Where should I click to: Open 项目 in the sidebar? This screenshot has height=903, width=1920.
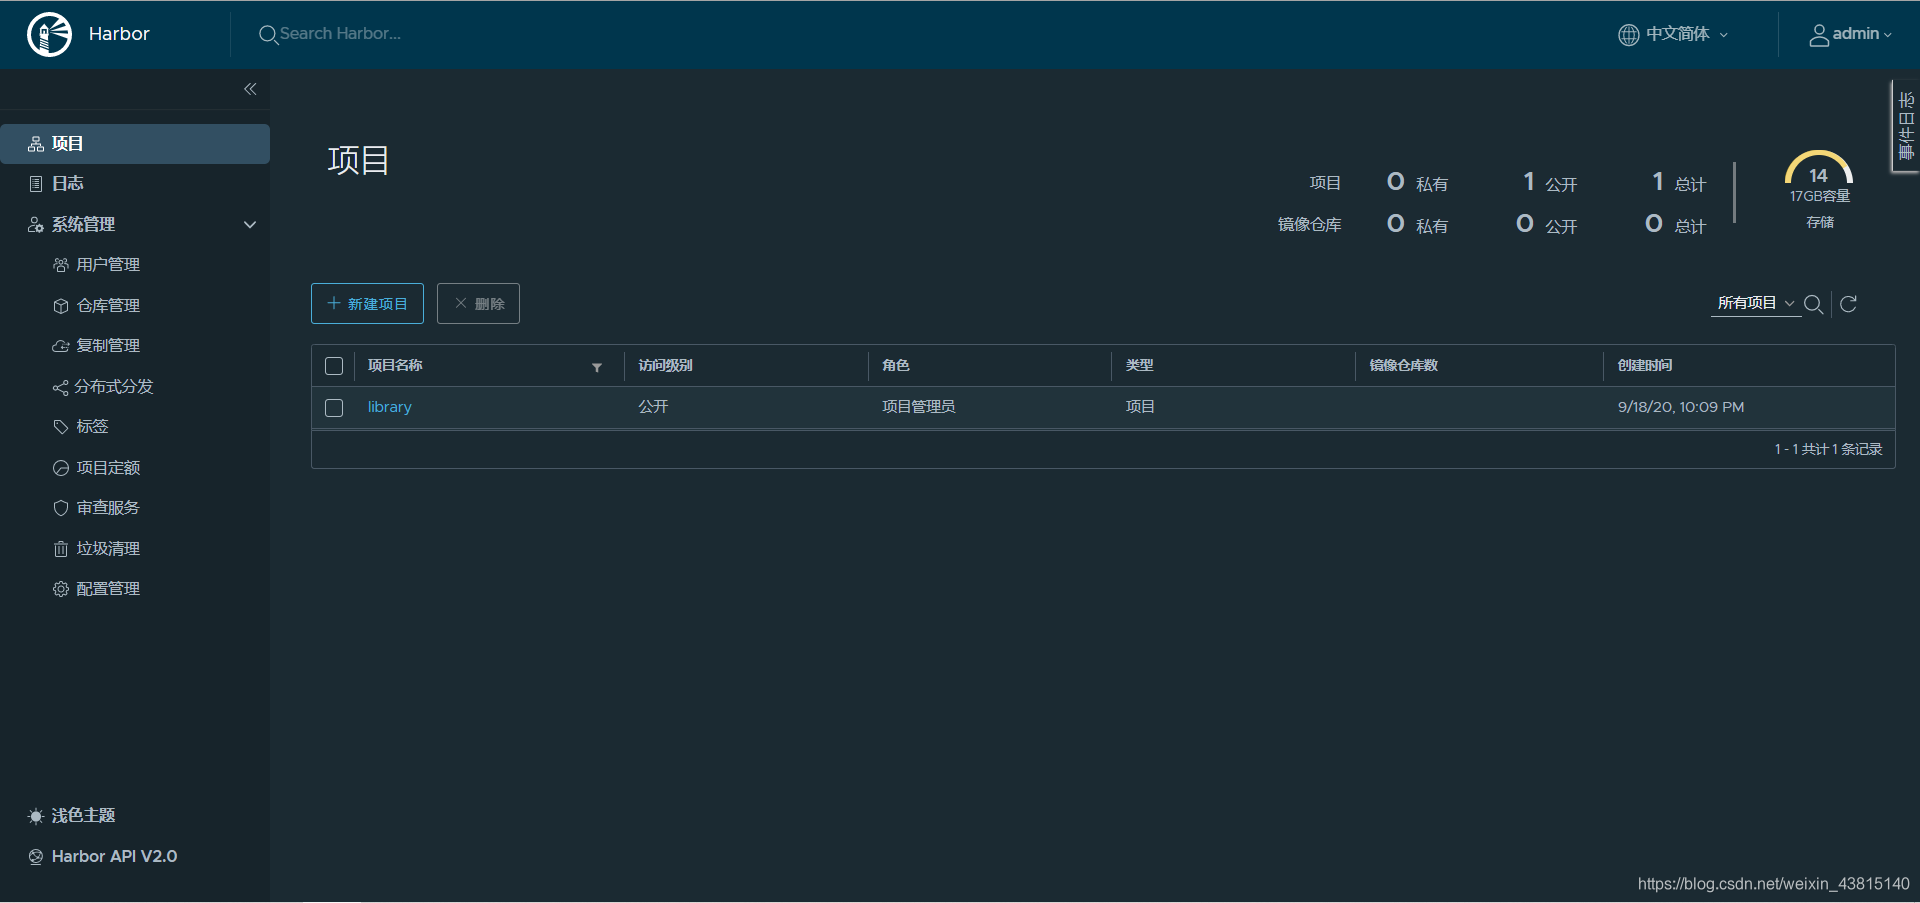tap(135, 144)
